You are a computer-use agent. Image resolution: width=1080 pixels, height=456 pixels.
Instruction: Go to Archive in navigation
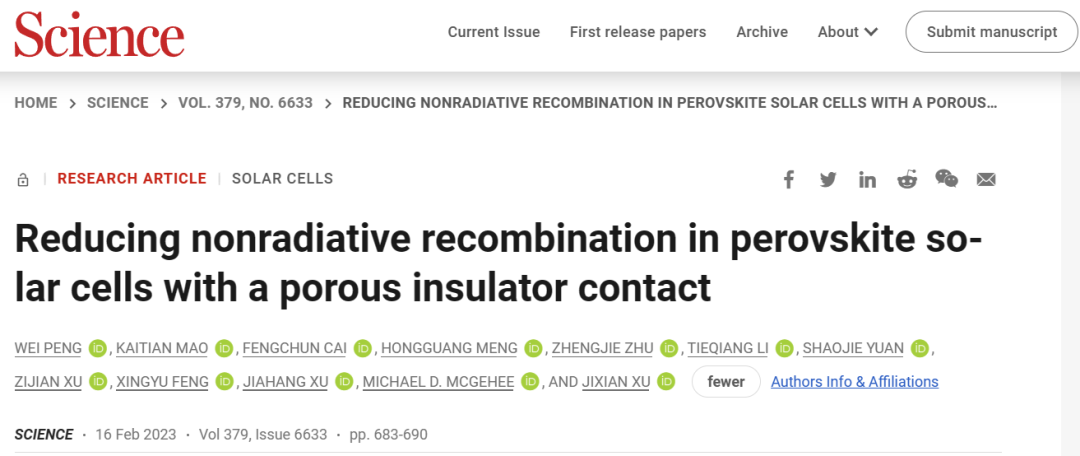(762, 32)
